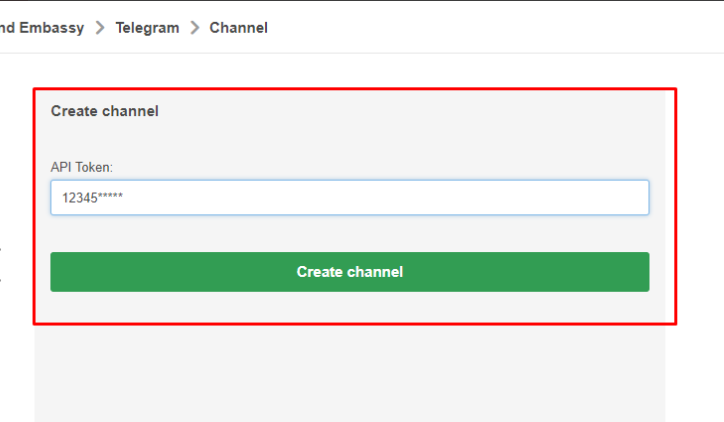Click the API Token input field
The width and height of the screenshot is (724, 422).
pos(350,198)
